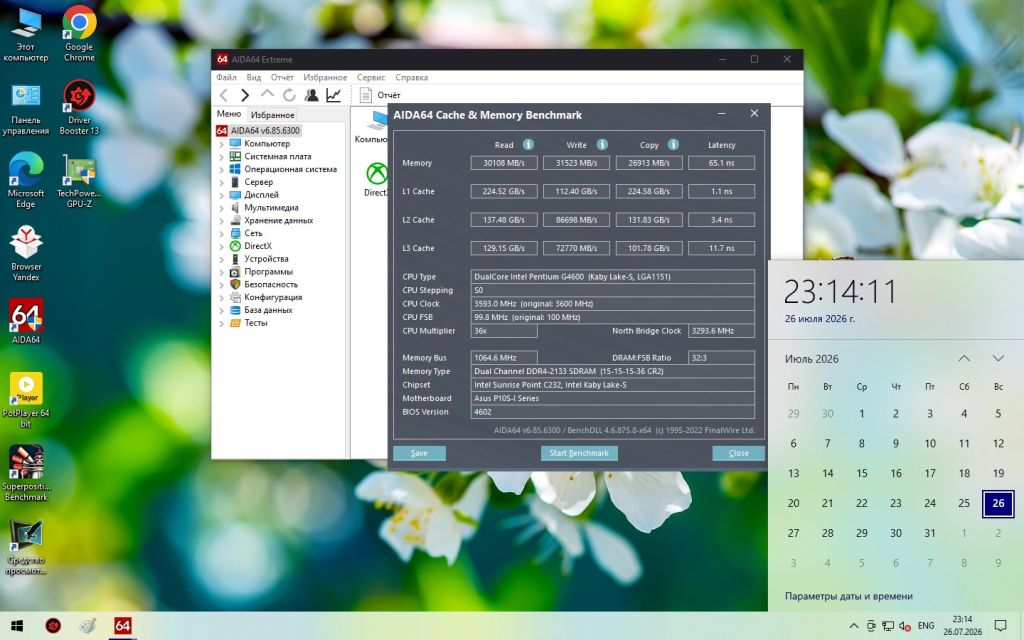Go to next month in calendar
This screenshot has height=640, width=1024.
[x=998, y=359]
